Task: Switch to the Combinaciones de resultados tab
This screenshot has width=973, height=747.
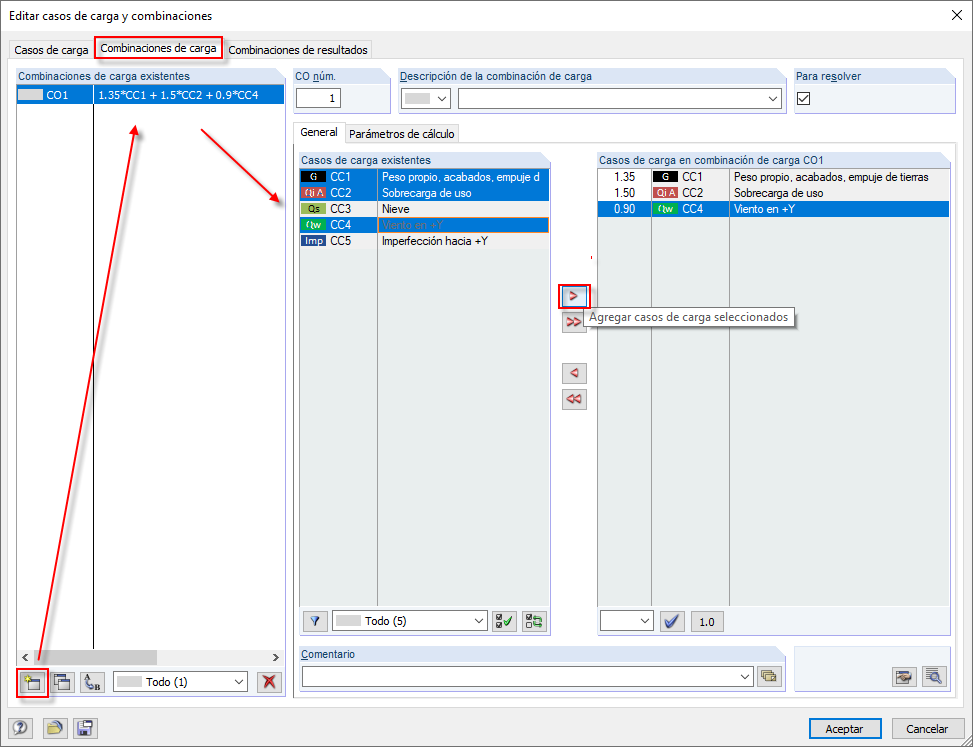Action: 297,49
